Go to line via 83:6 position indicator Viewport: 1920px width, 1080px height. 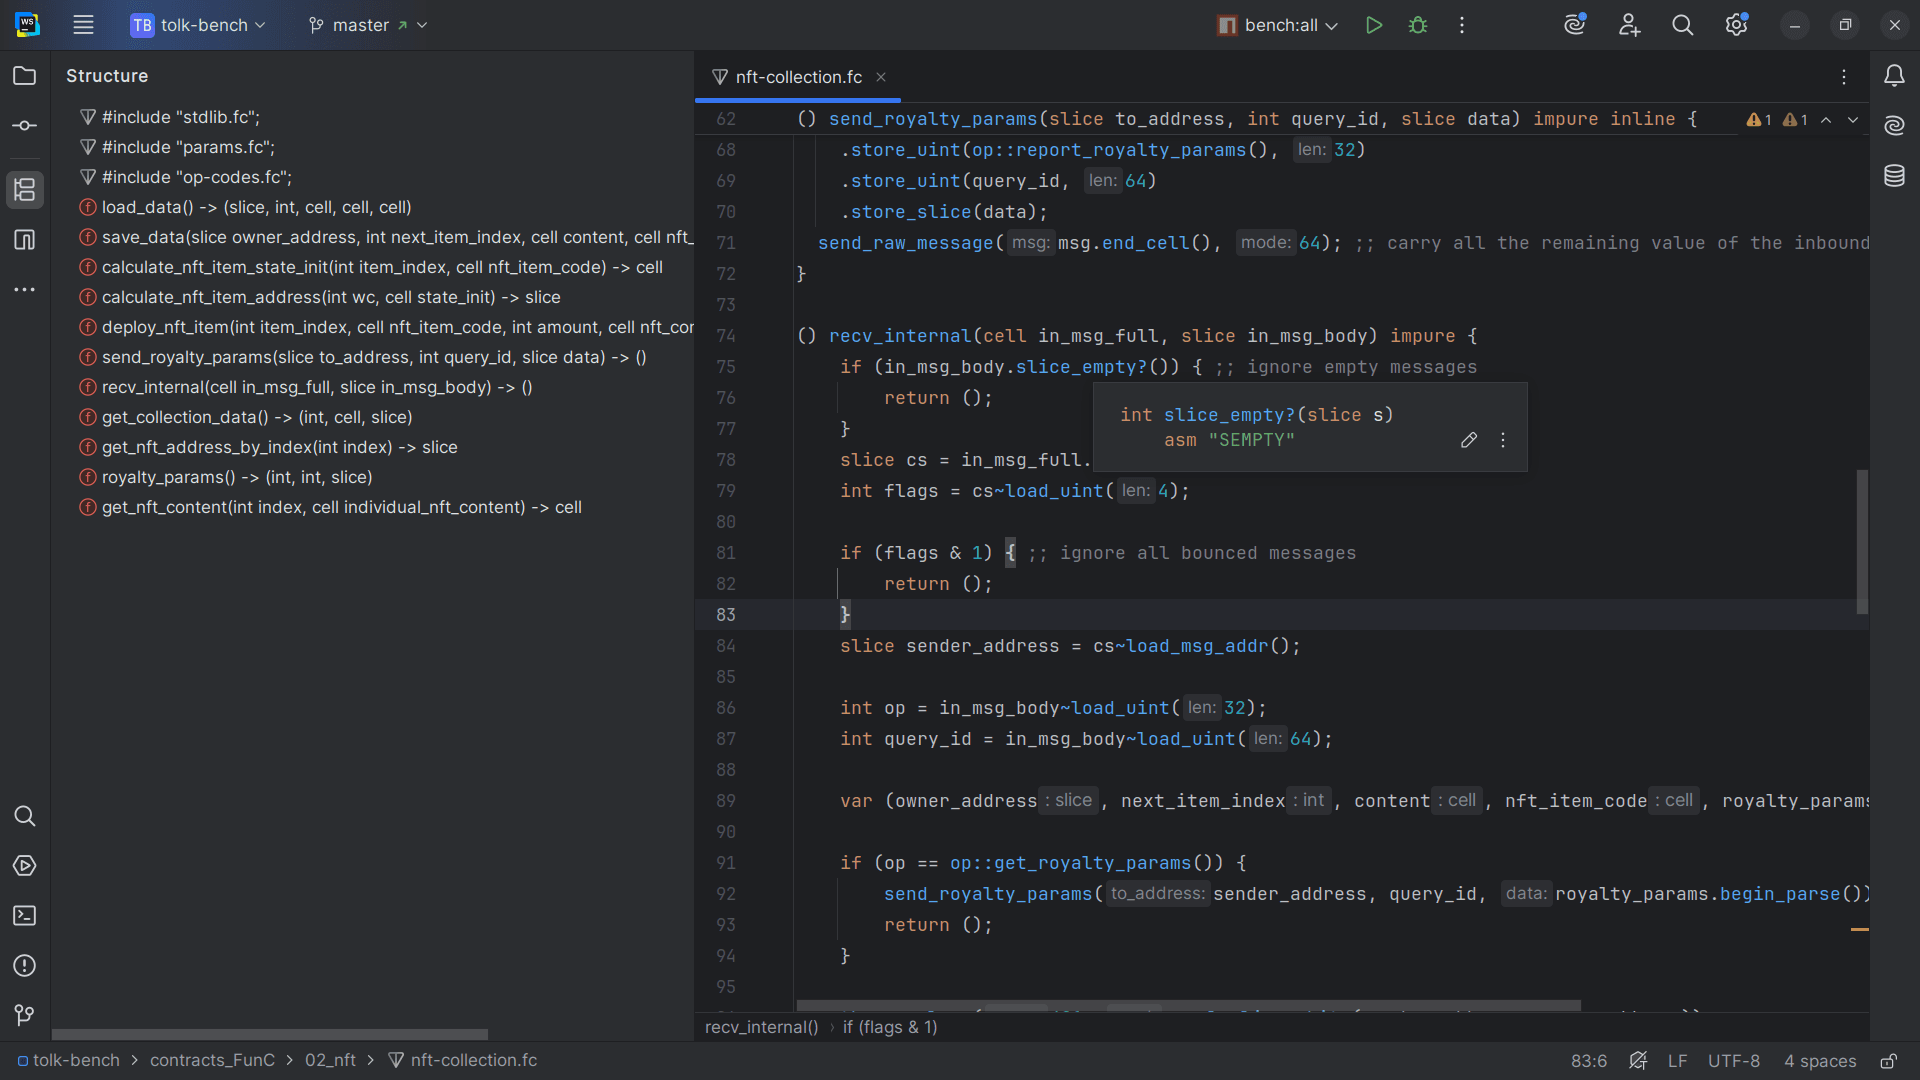1589,1061
